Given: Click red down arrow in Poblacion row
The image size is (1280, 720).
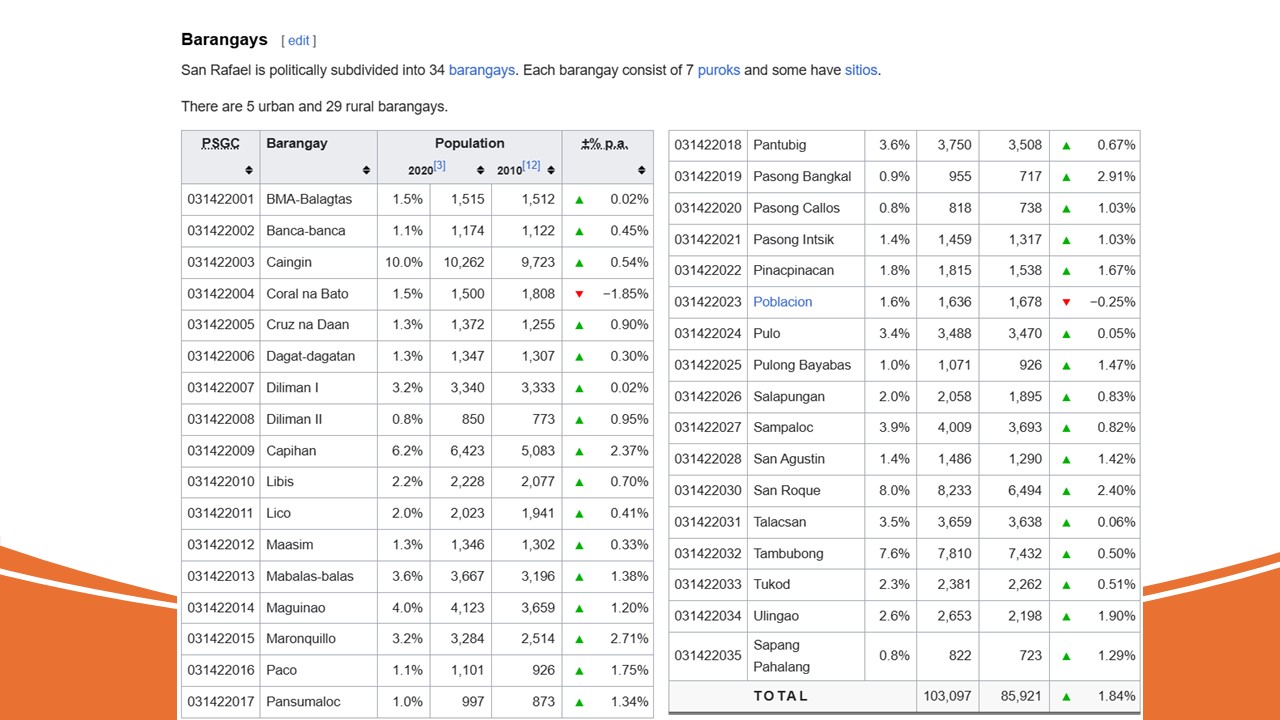Looking at the screenshot, I should [x=1066, y=302].
